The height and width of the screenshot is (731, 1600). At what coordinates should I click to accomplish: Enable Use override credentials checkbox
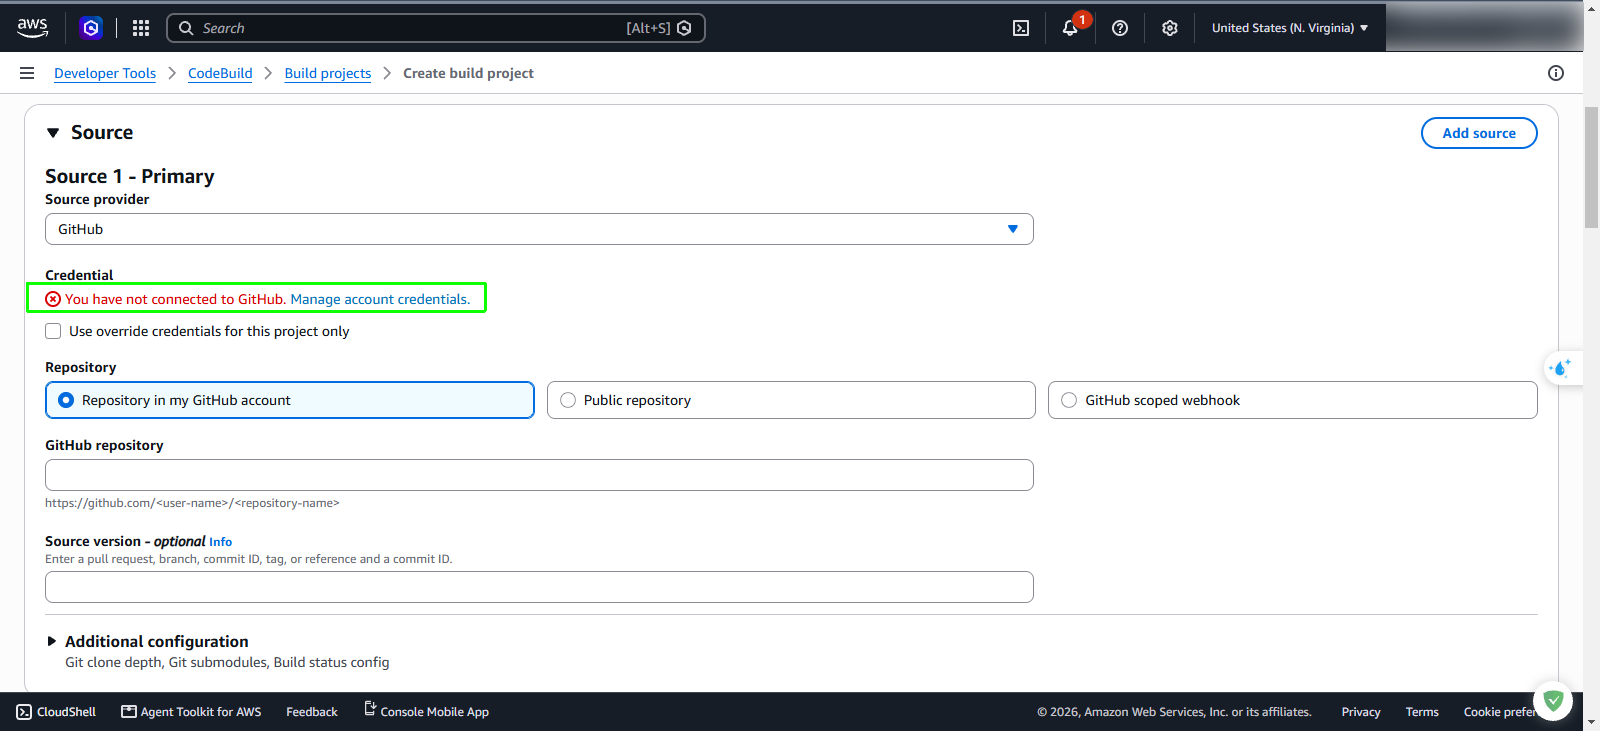point(53,331)
